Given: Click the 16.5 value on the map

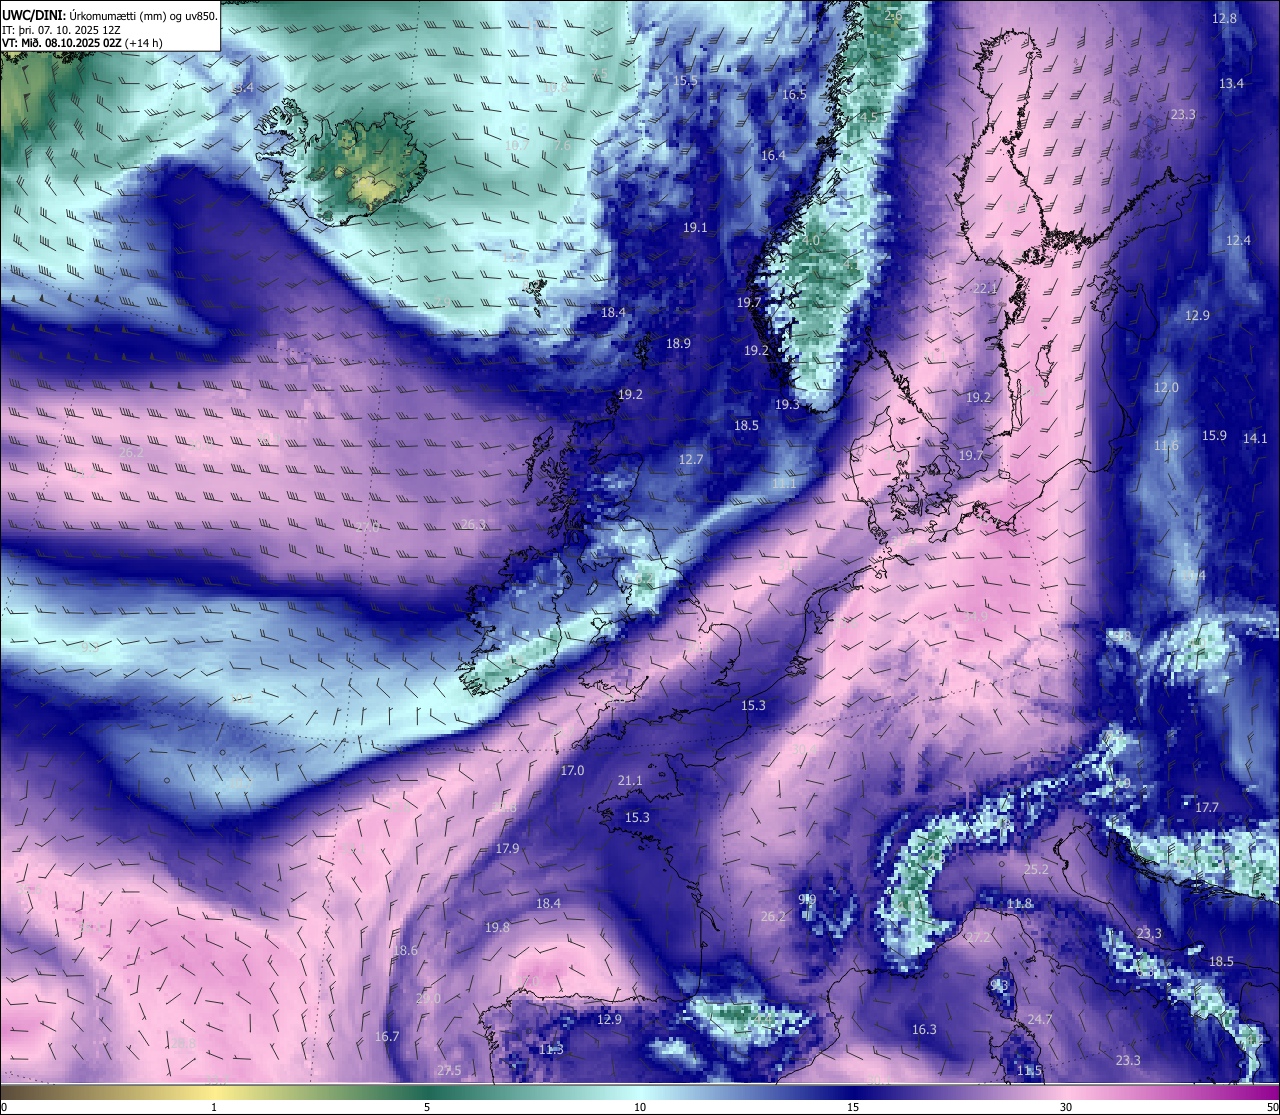Looking at the screenshot, I should [x=794, y=94].
